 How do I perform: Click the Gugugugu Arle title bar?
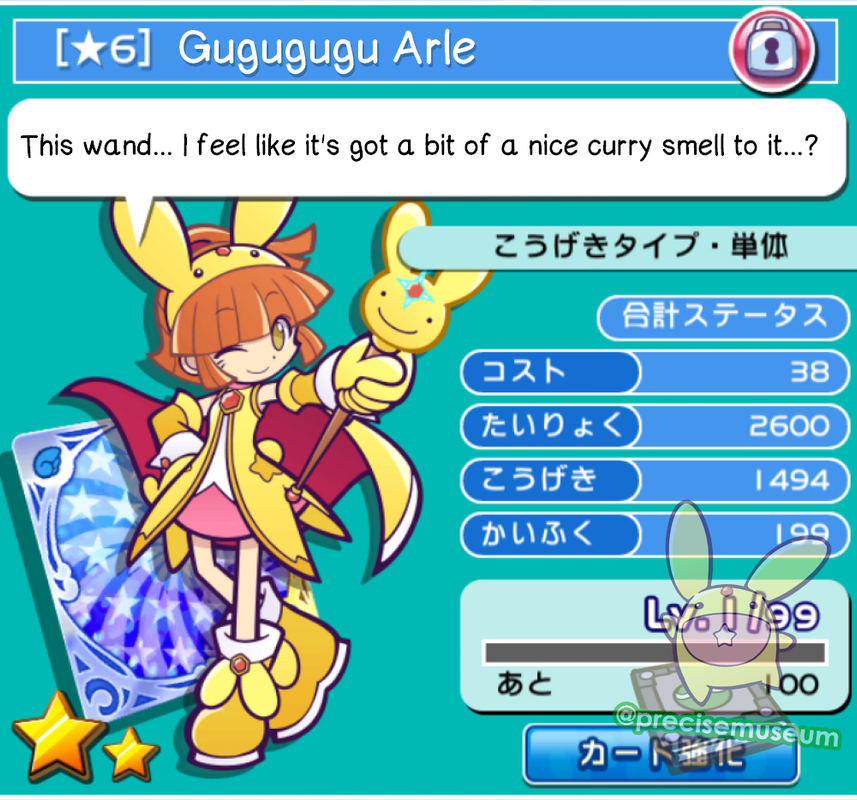[426, 51]
